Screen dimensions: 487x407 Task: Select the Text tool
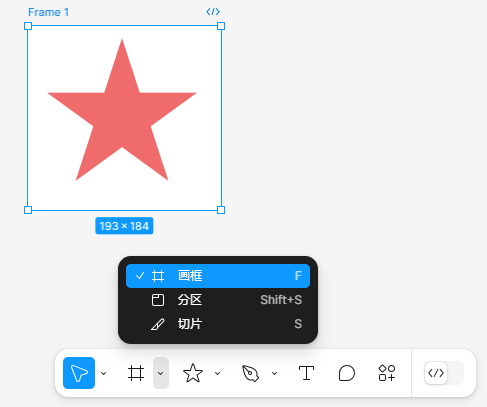[x=306, y=373]
